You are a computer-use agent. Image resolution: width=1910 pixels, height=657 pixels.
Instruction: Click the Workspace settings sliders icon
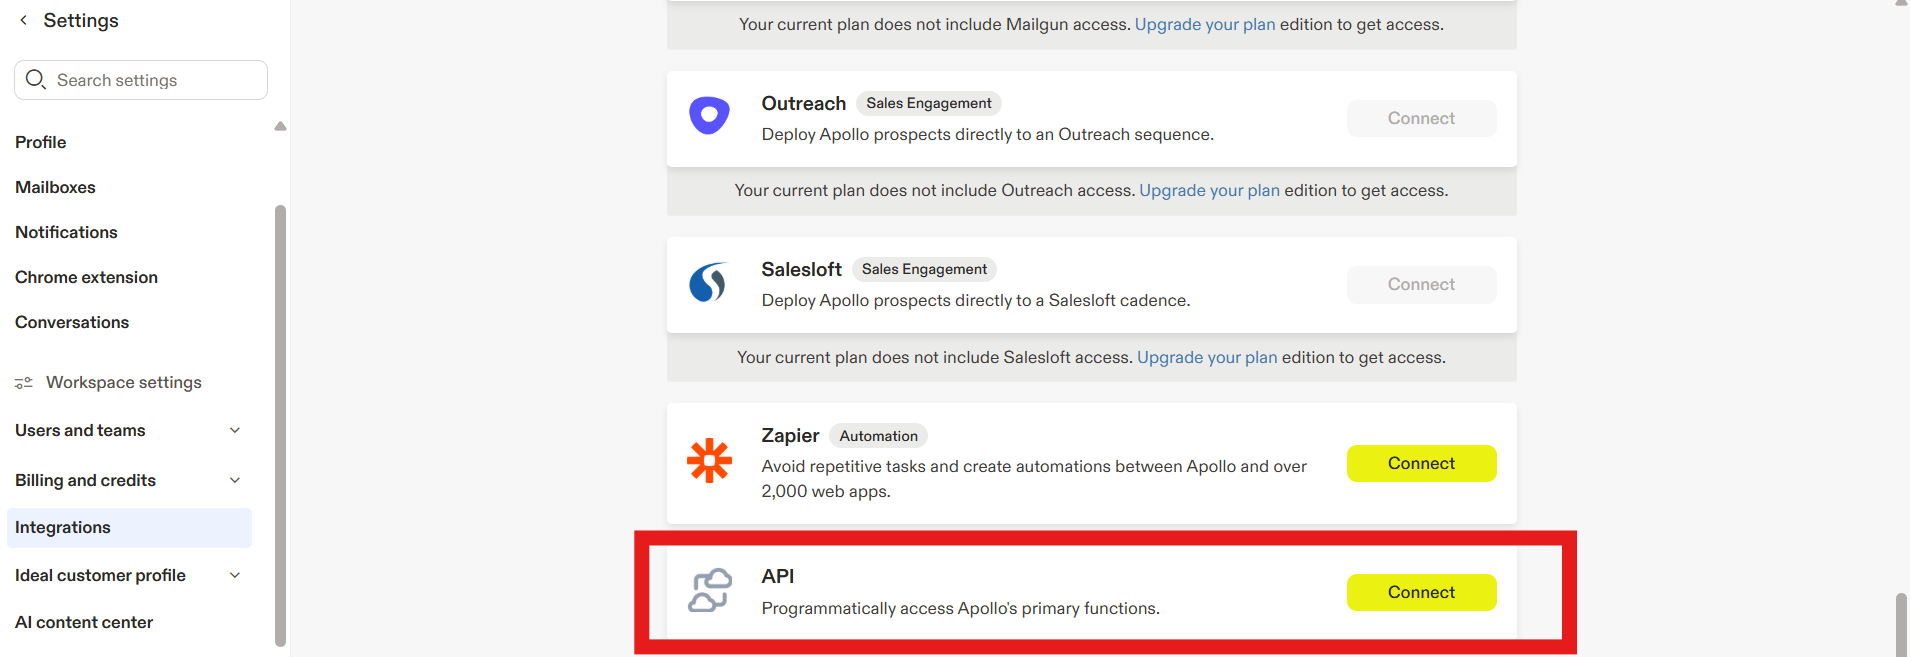[x=24, y=383]
